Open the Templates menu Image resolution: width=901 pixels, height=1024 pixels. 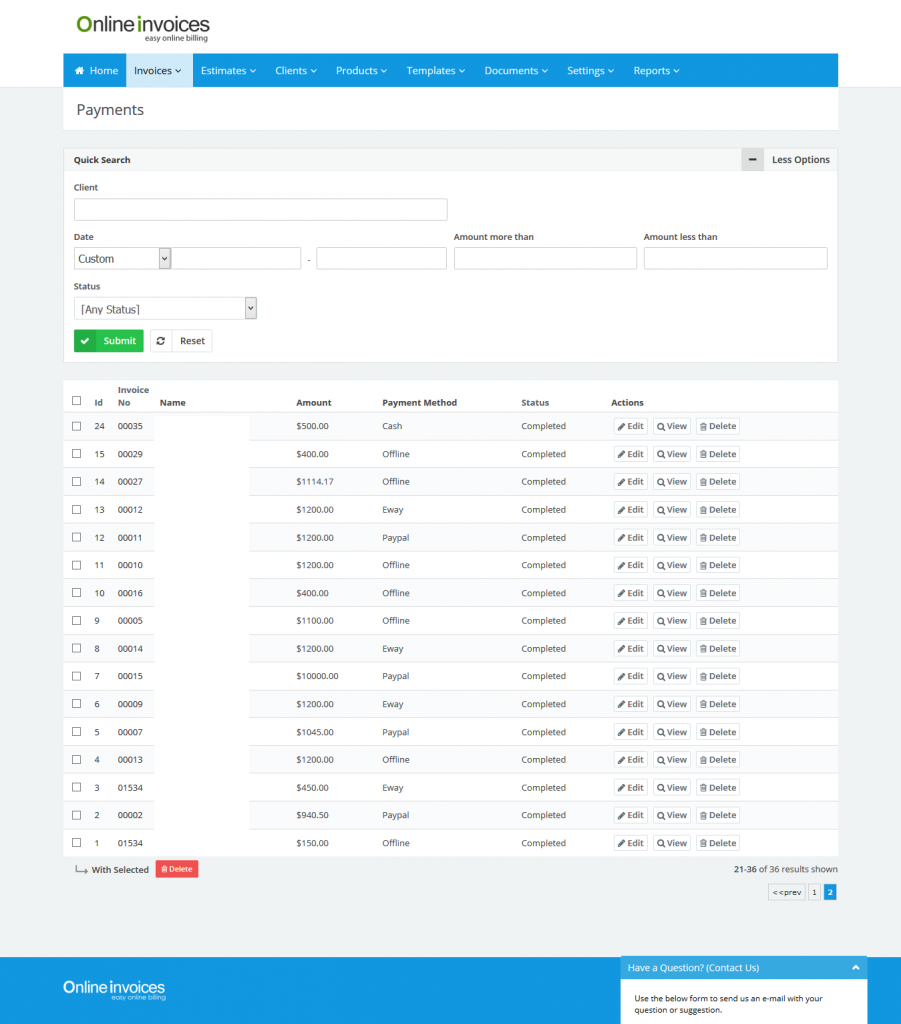point(436,71)
